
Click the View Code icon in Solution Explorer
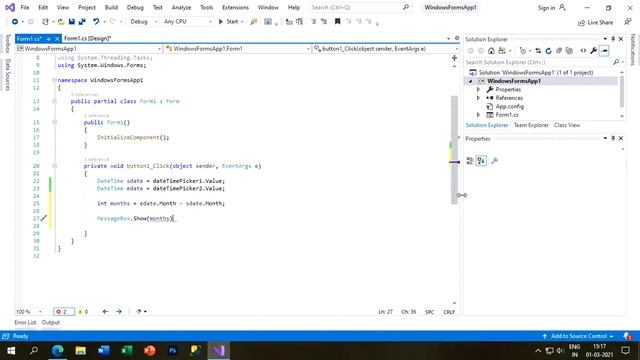583,51
